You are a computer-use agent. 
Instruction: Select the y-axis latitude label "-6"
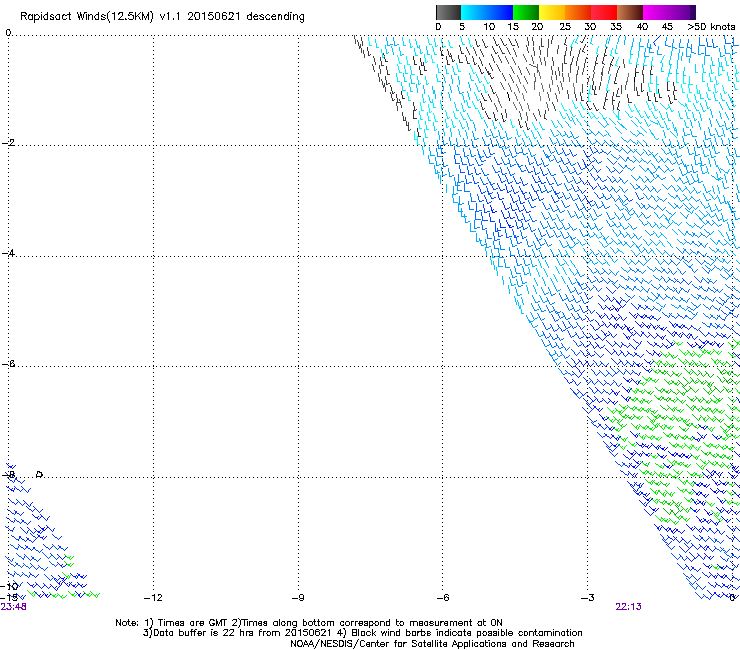(x=8, y=364)
